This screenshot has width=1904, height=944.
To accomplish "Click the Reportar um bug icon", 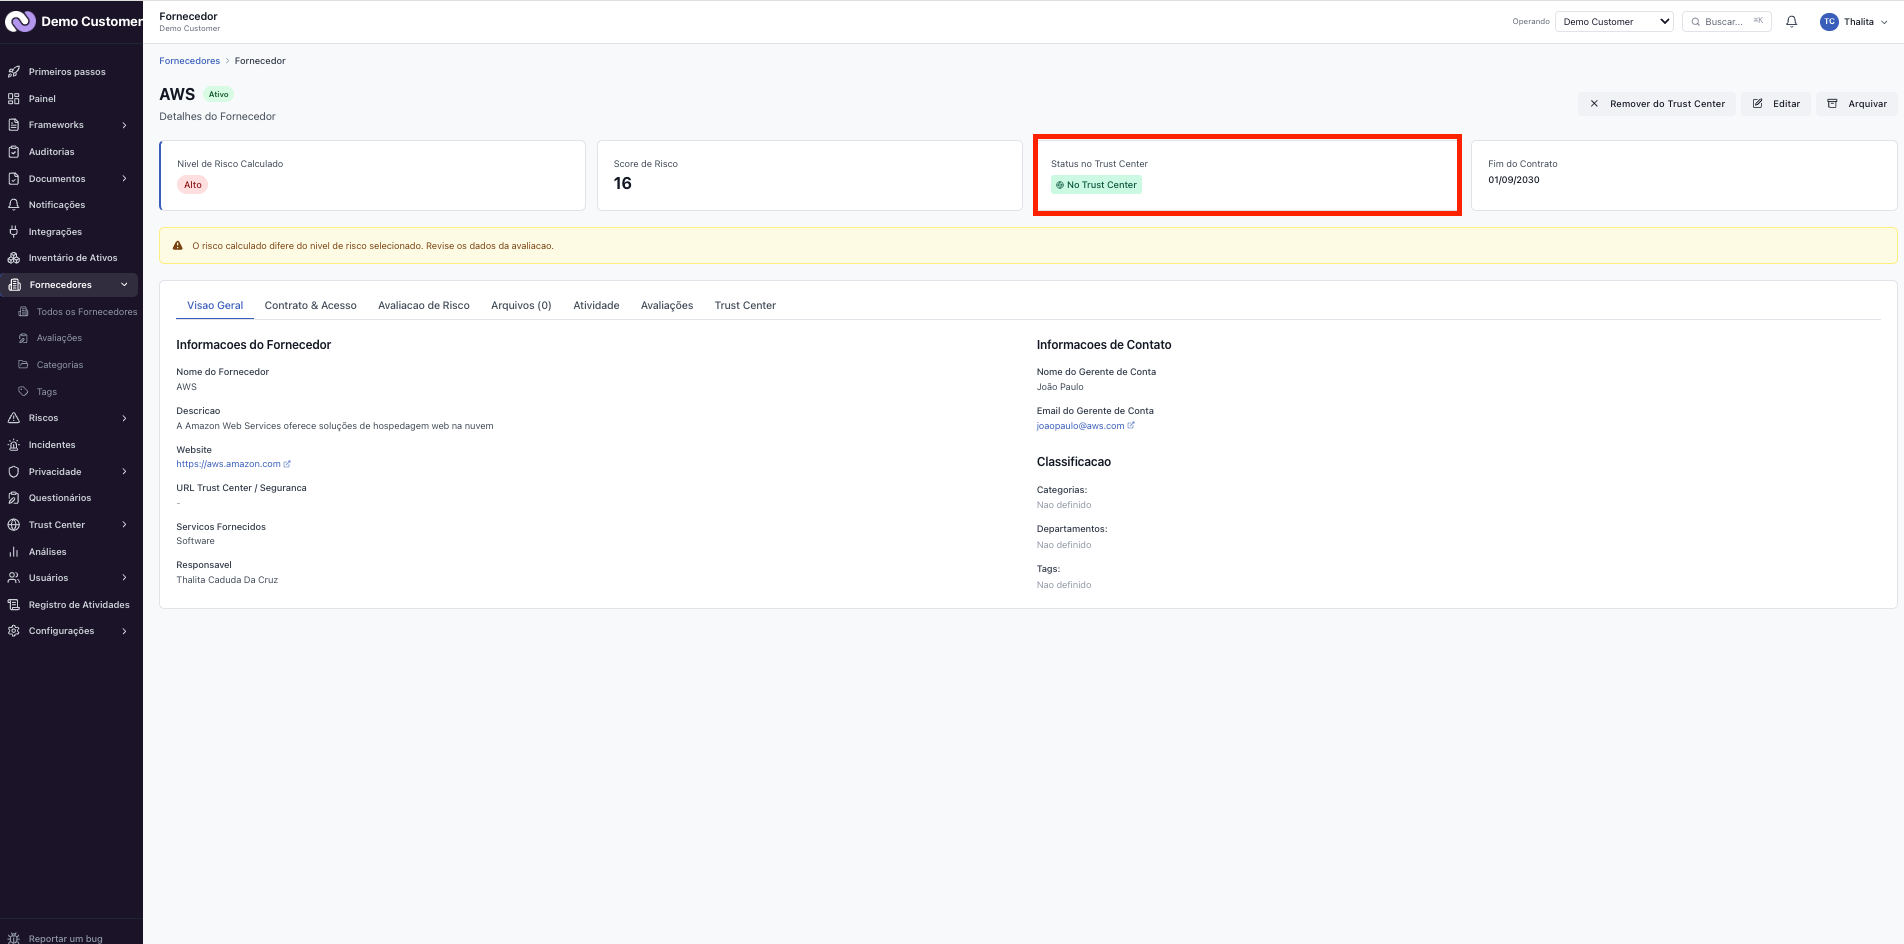I will click(14, 938).
